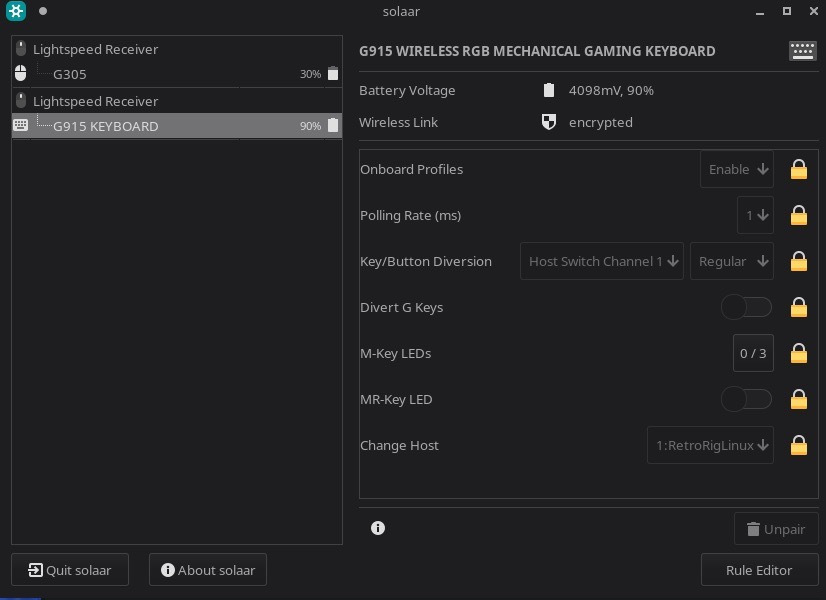Click the Quit solaar button
826x600 pixels.
(x=69, y=570)
